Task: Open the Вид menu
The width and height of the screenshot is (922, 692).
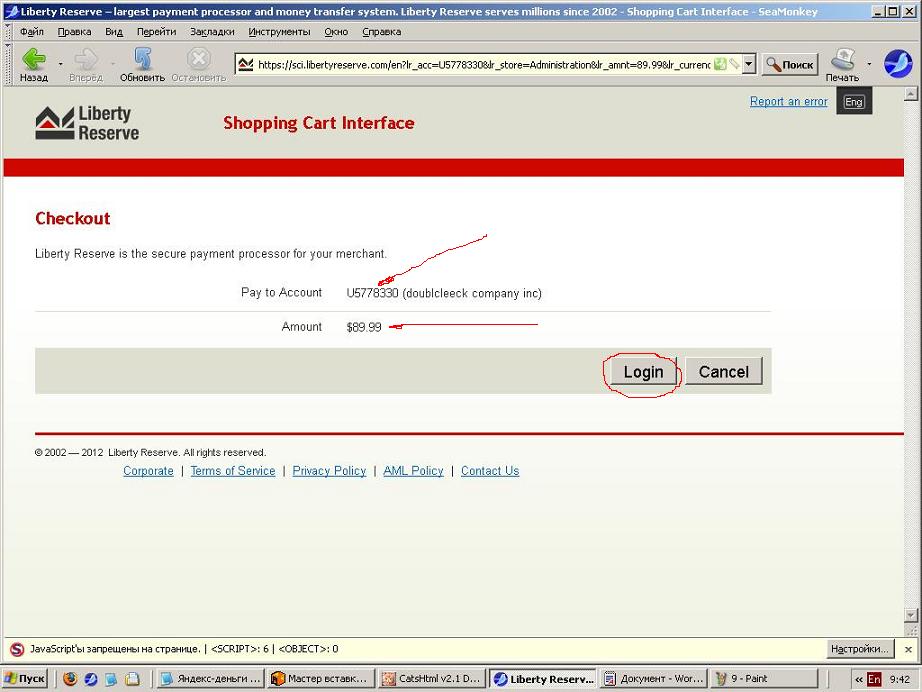Action: click(x=114, y=32)
